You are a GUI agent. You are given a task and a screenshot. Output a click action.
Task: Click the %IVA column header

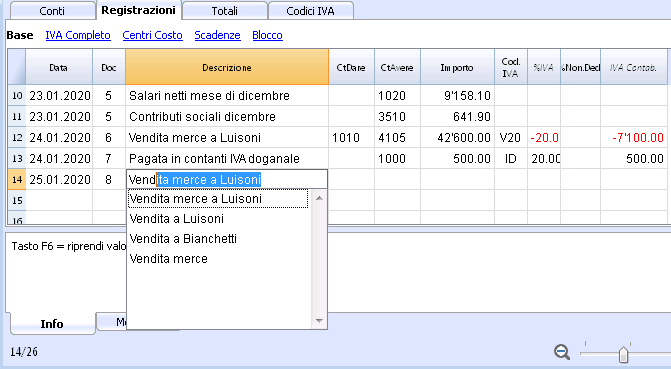[x=543, y=67]
